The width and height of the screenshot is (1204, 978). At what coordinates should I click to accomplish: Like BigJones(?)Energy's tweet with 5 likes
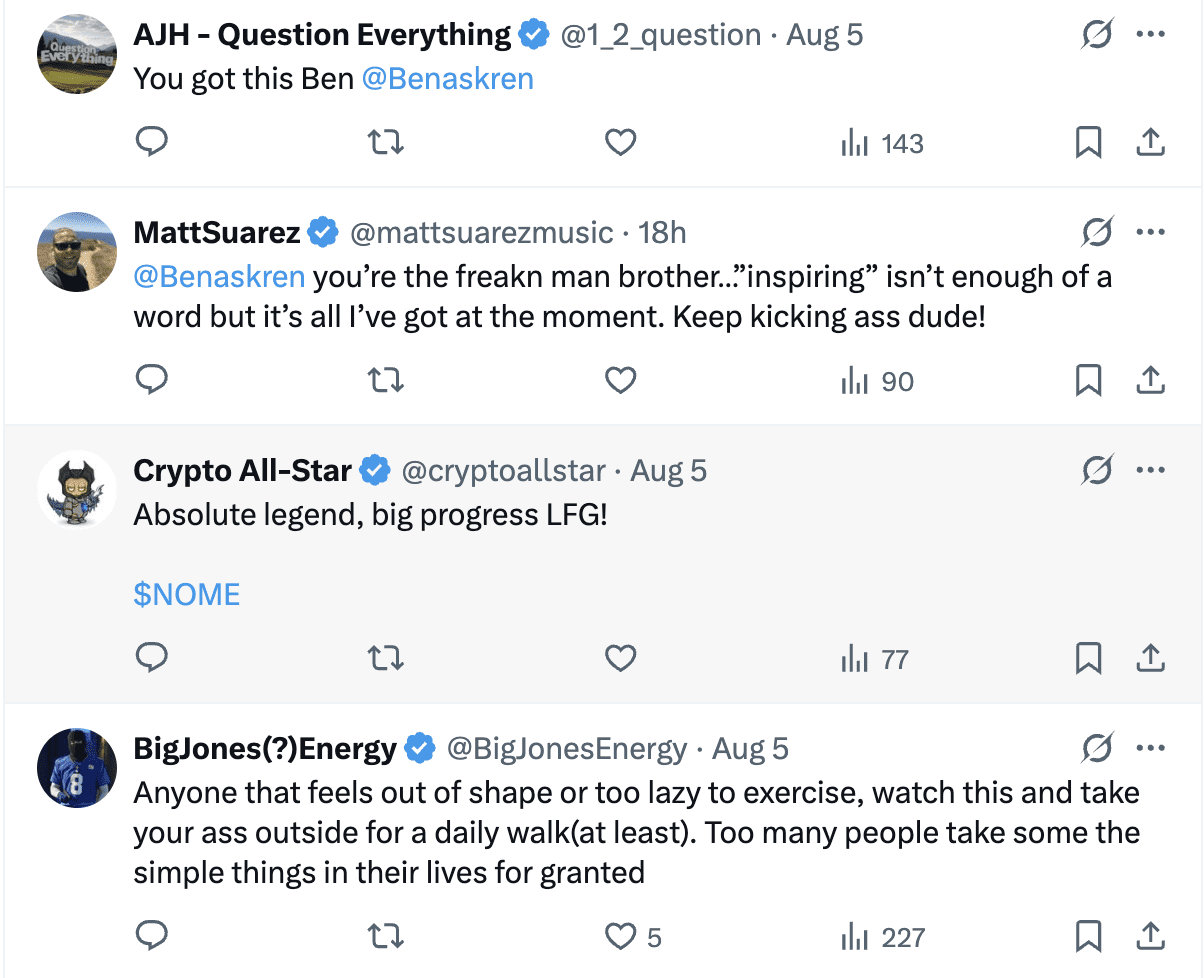click(621, 937)
